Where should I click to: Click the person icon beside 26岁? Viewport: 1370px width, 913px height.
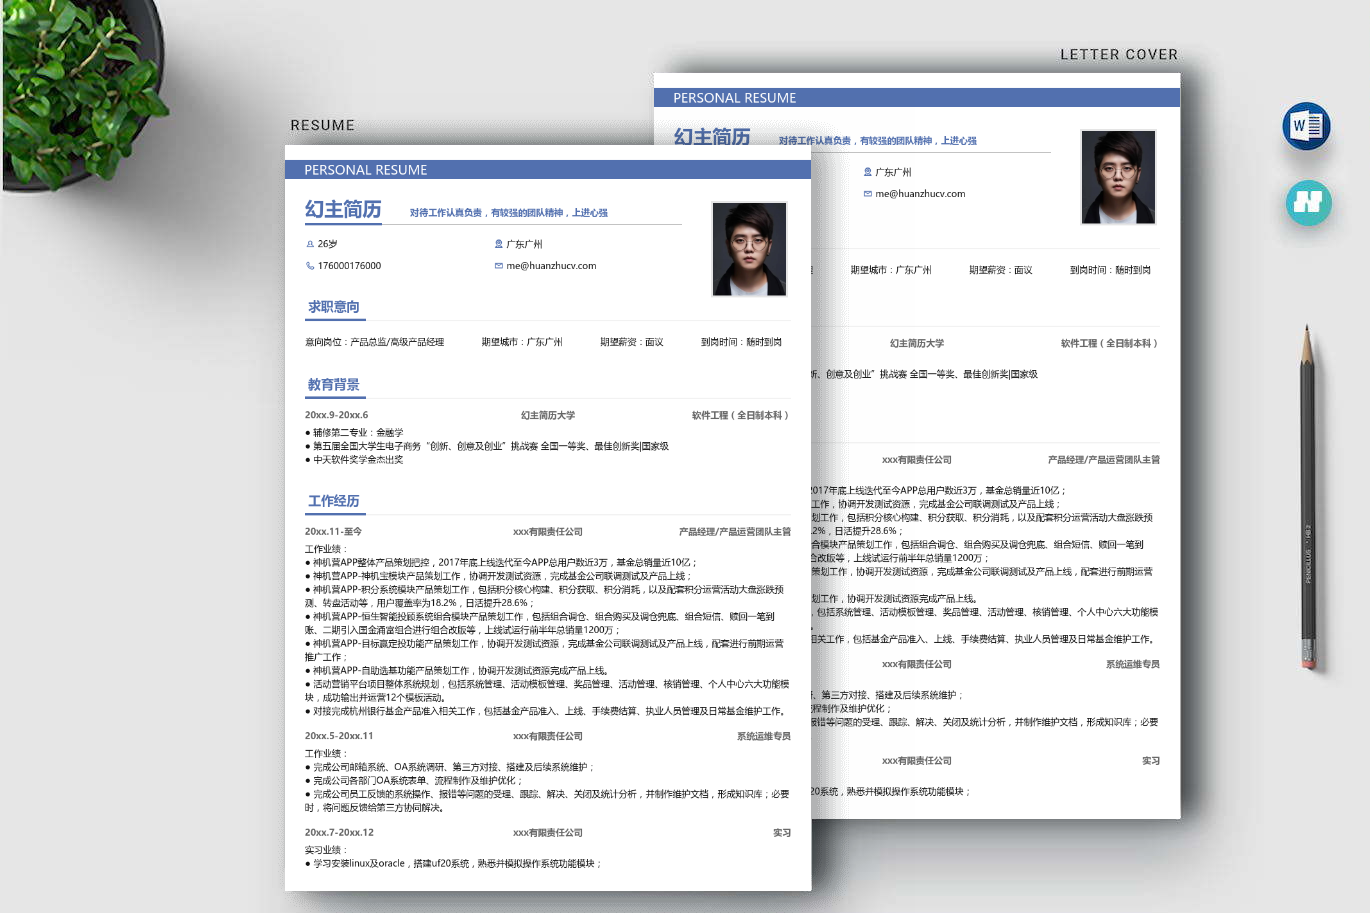[x=310, y=244]
